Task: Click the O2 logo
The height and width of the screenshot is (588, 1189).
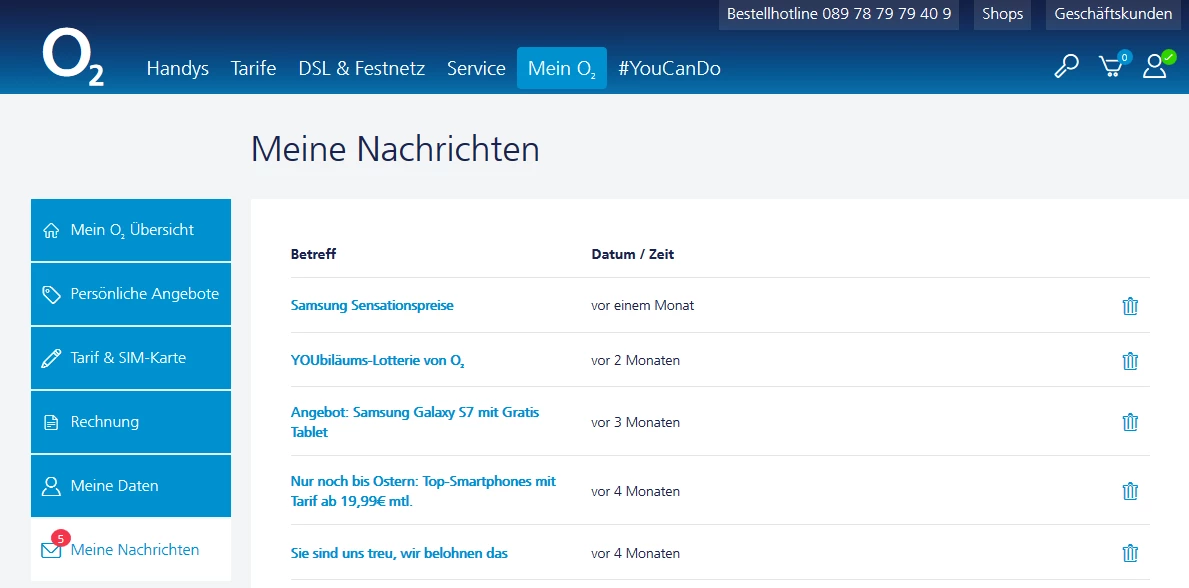Action: pos(72,58)
